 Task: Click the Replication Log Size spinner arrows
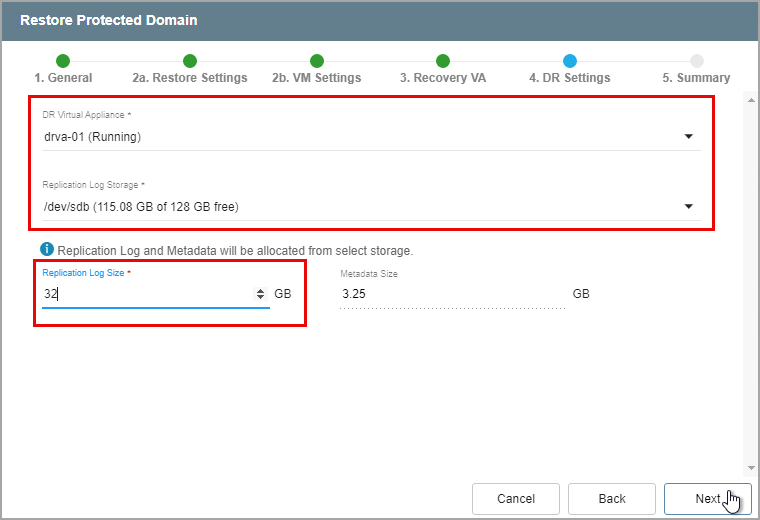261,294
